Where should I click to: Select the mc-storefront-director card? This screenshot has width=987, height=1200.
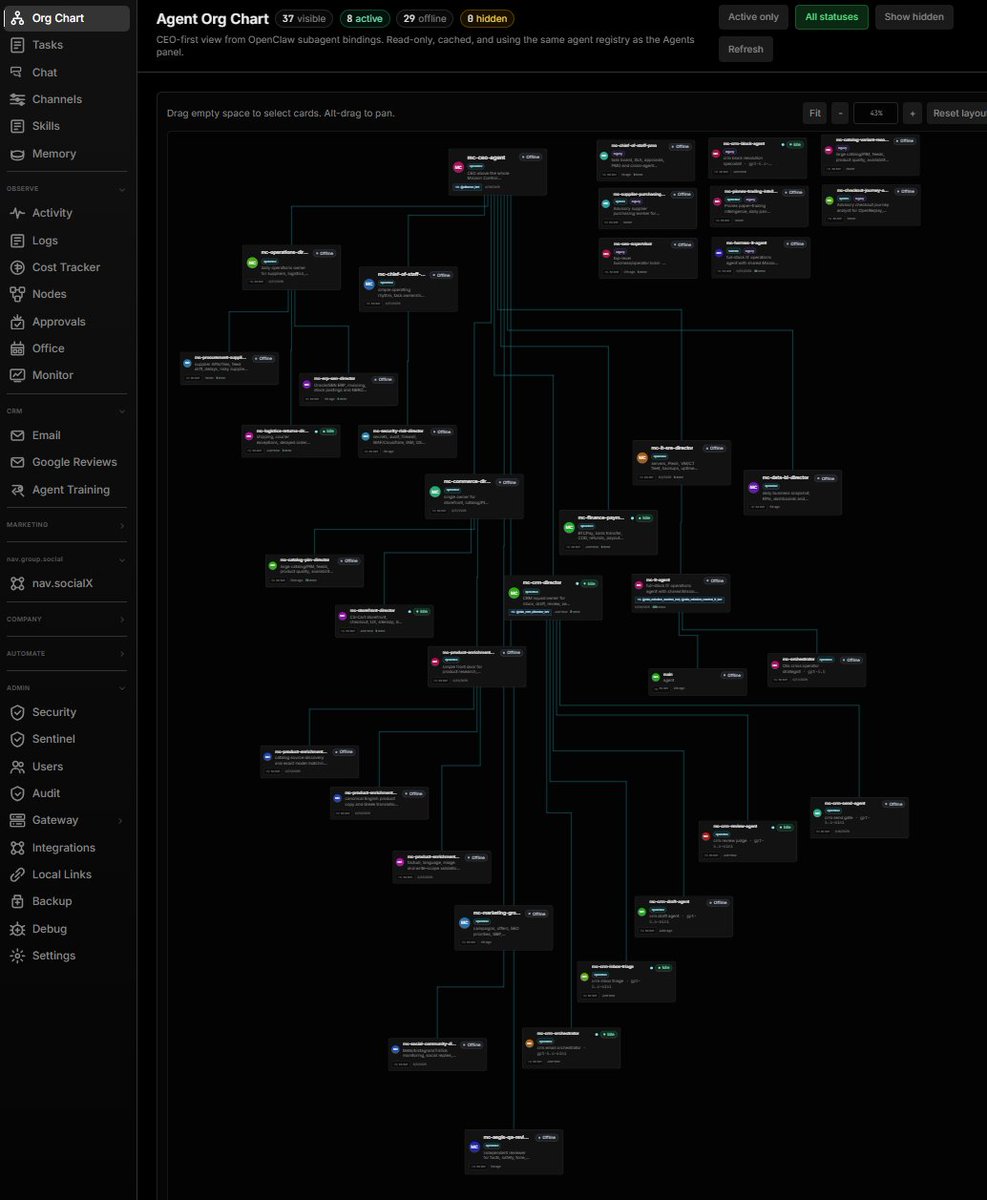click(x=384, y=621)
